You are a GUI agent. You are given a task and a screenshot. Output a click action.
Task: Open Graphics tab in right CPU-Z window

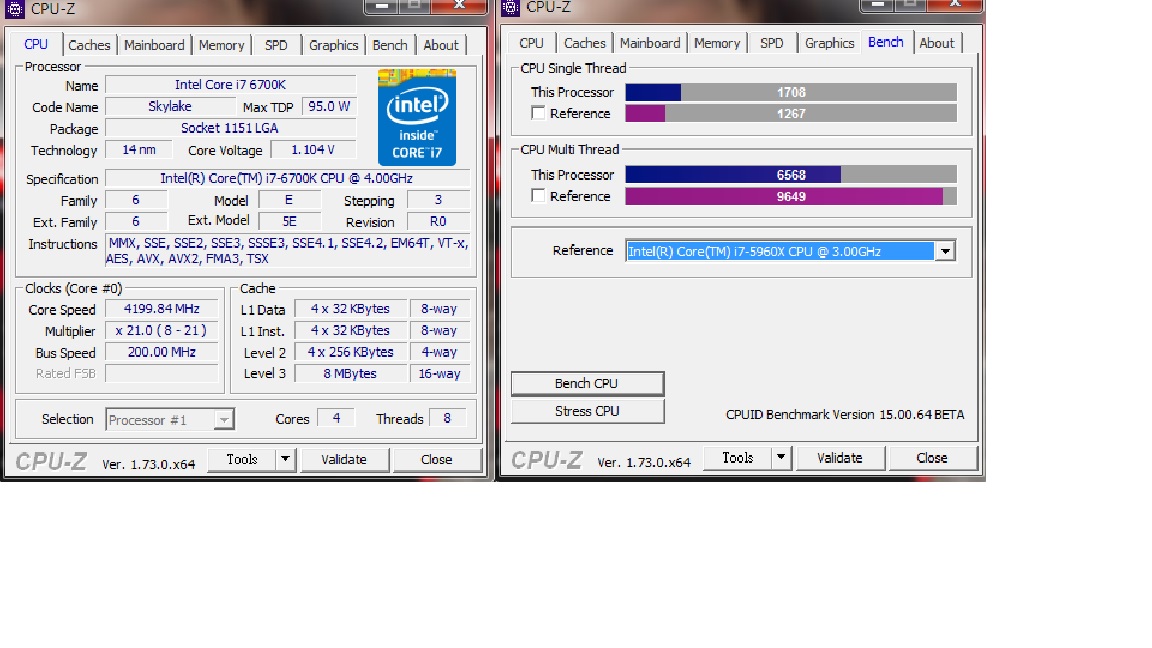click(x=829, y=43)
